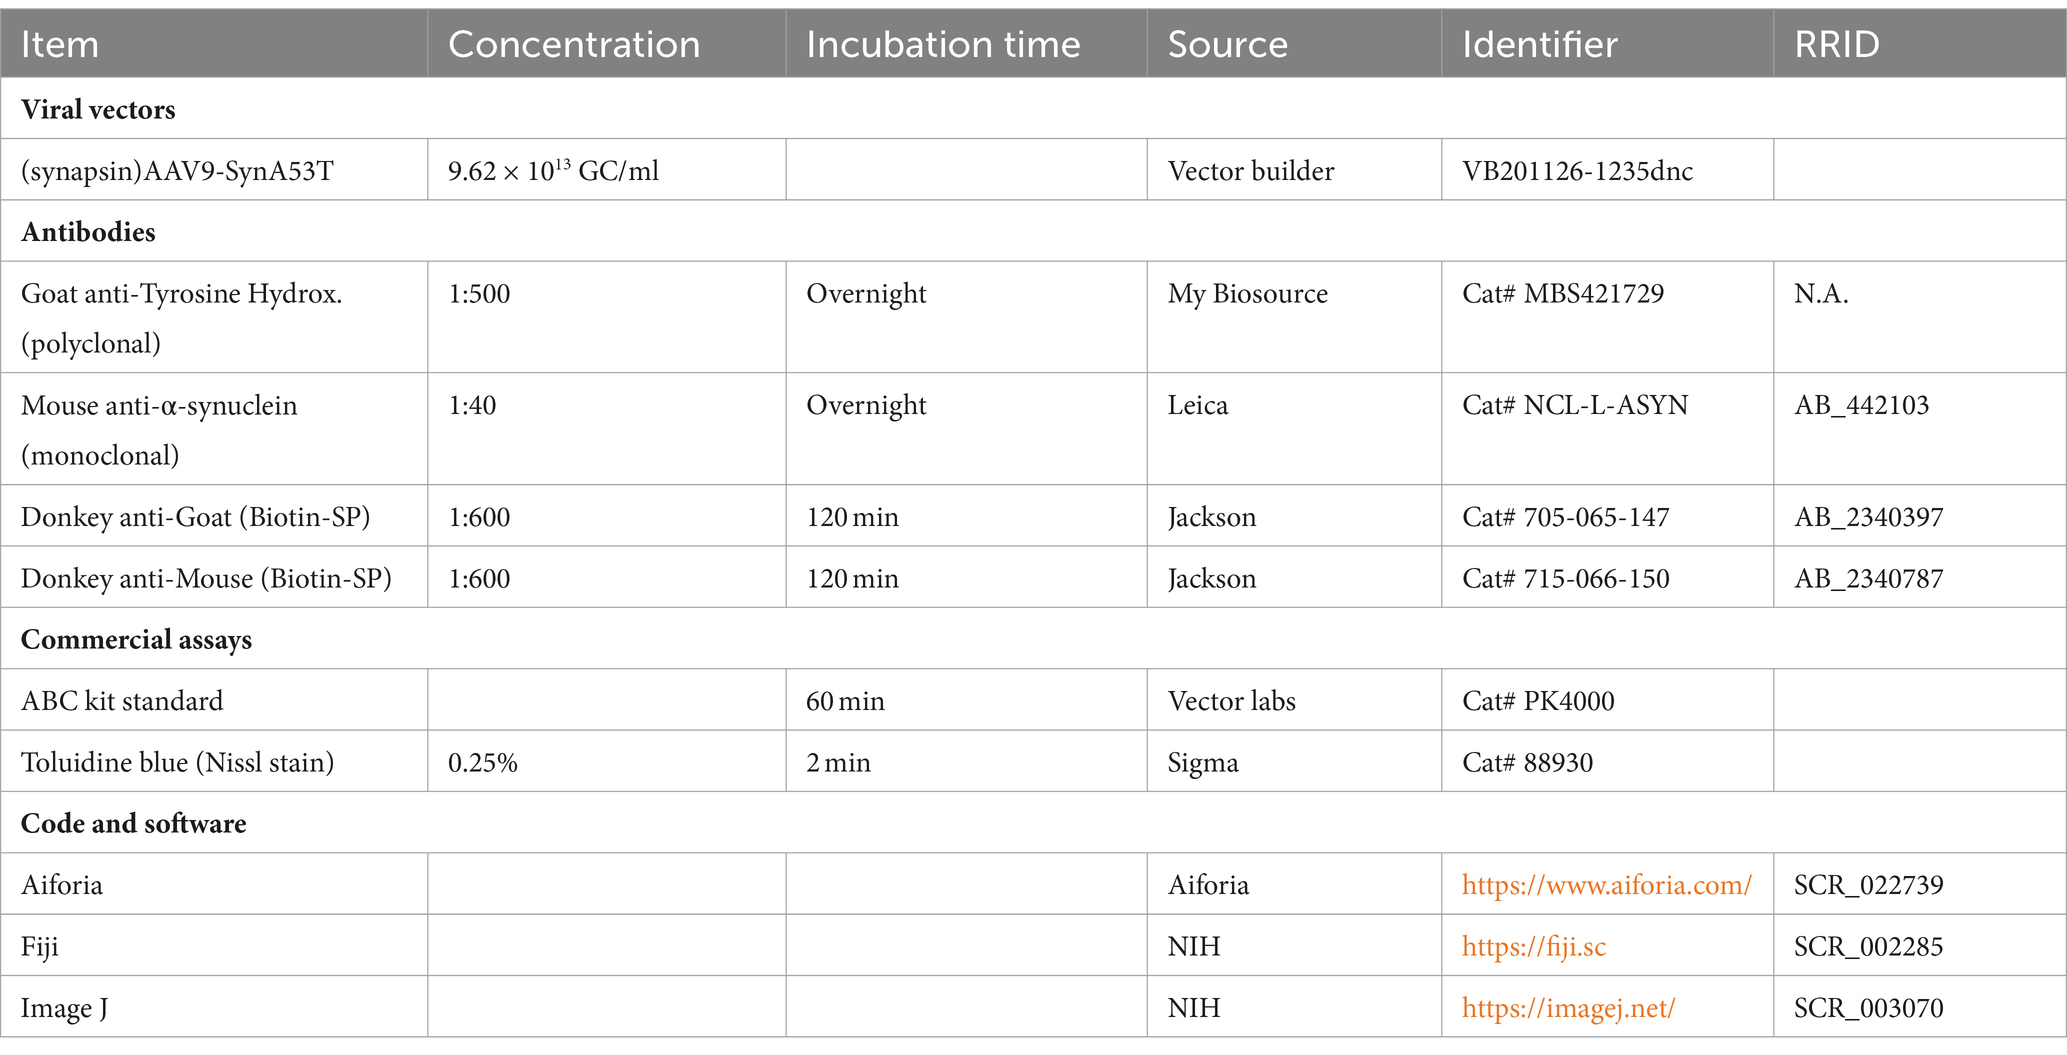This screenshot has height=1055, width=2067.
Task: Click the Concentration column header
Action: (607, 44)
